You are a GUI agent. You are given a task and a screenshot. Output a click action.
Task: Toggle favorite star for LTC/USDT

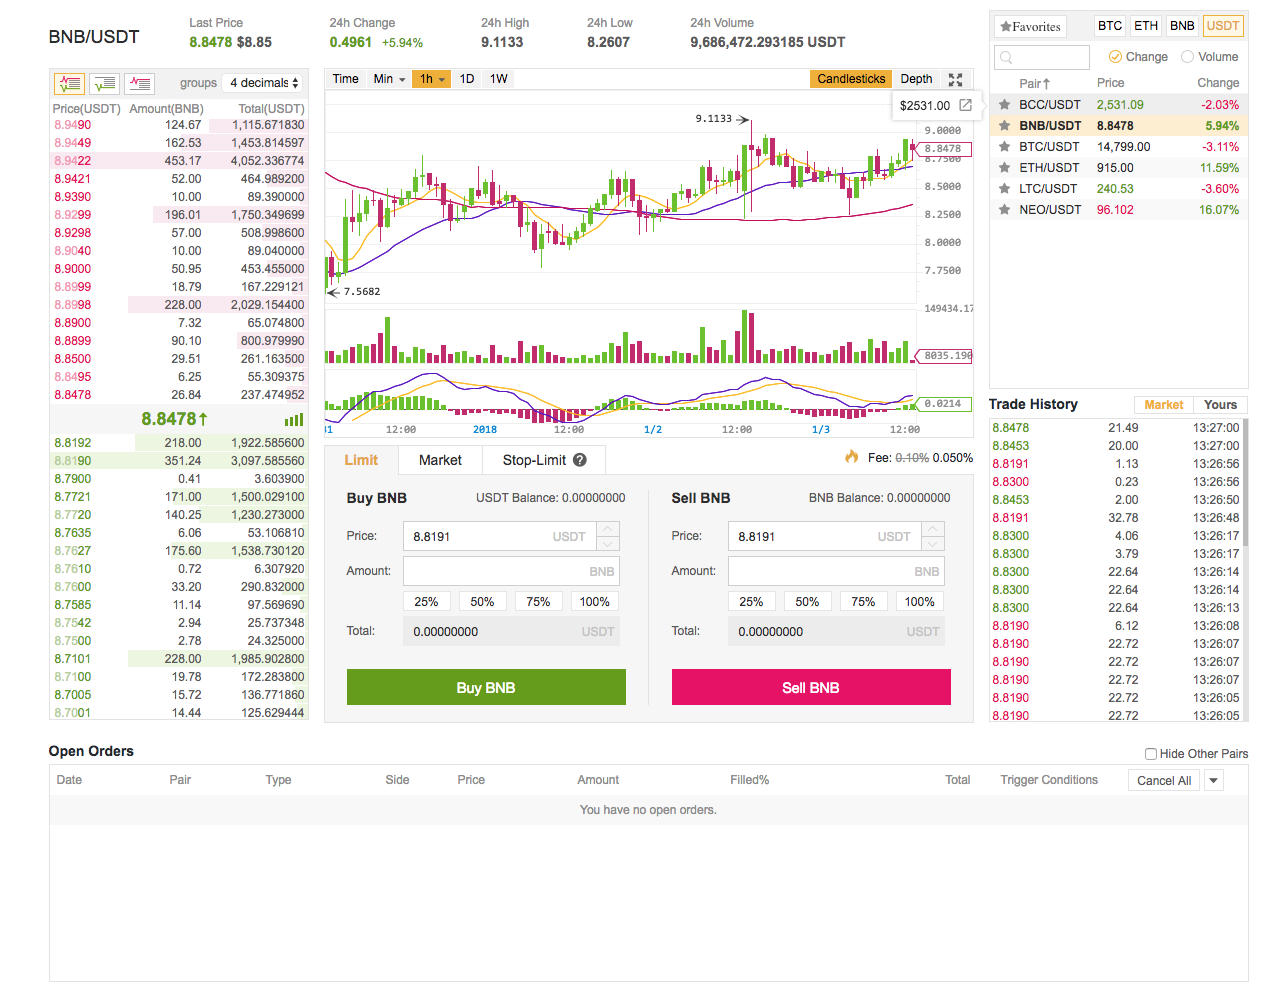pos(1004,188)
